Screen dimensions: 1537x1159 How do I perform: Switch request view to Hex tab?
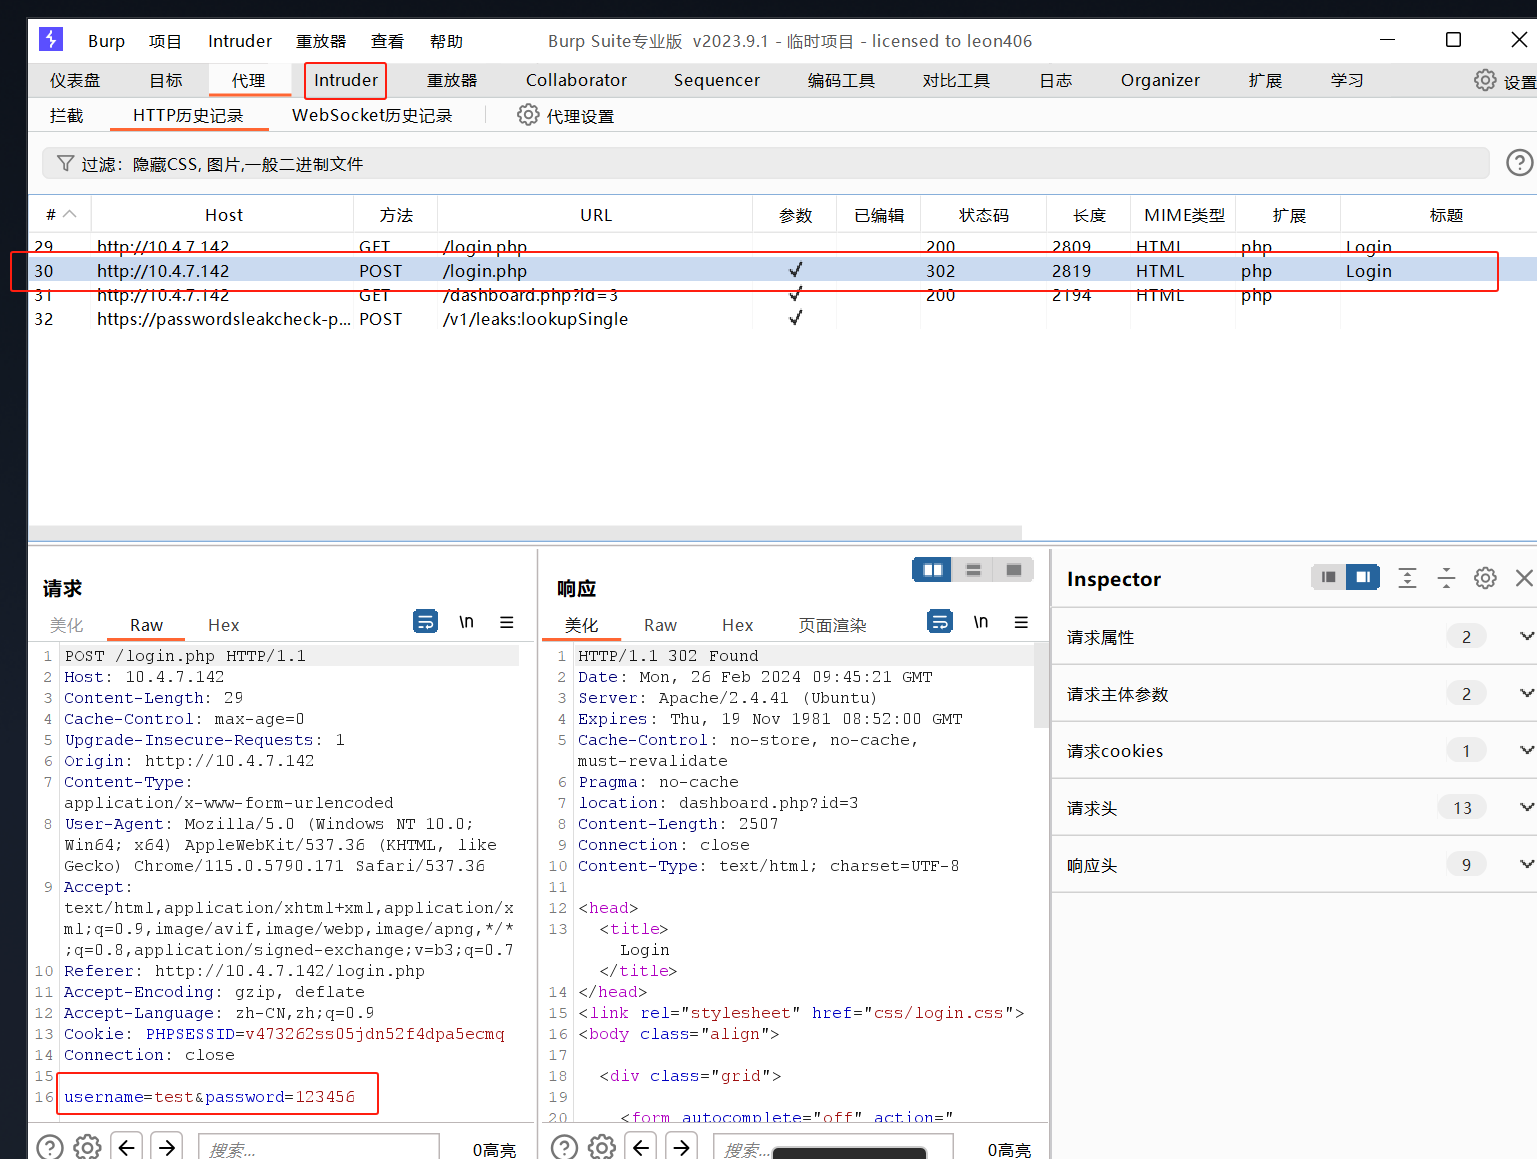click(x=223, y=625)
